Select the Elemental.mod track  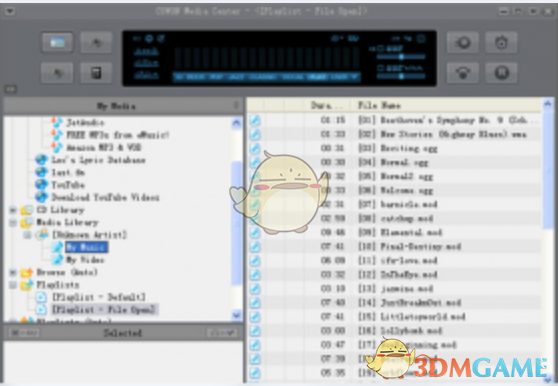pyautogui.click(x=394, y=233)
